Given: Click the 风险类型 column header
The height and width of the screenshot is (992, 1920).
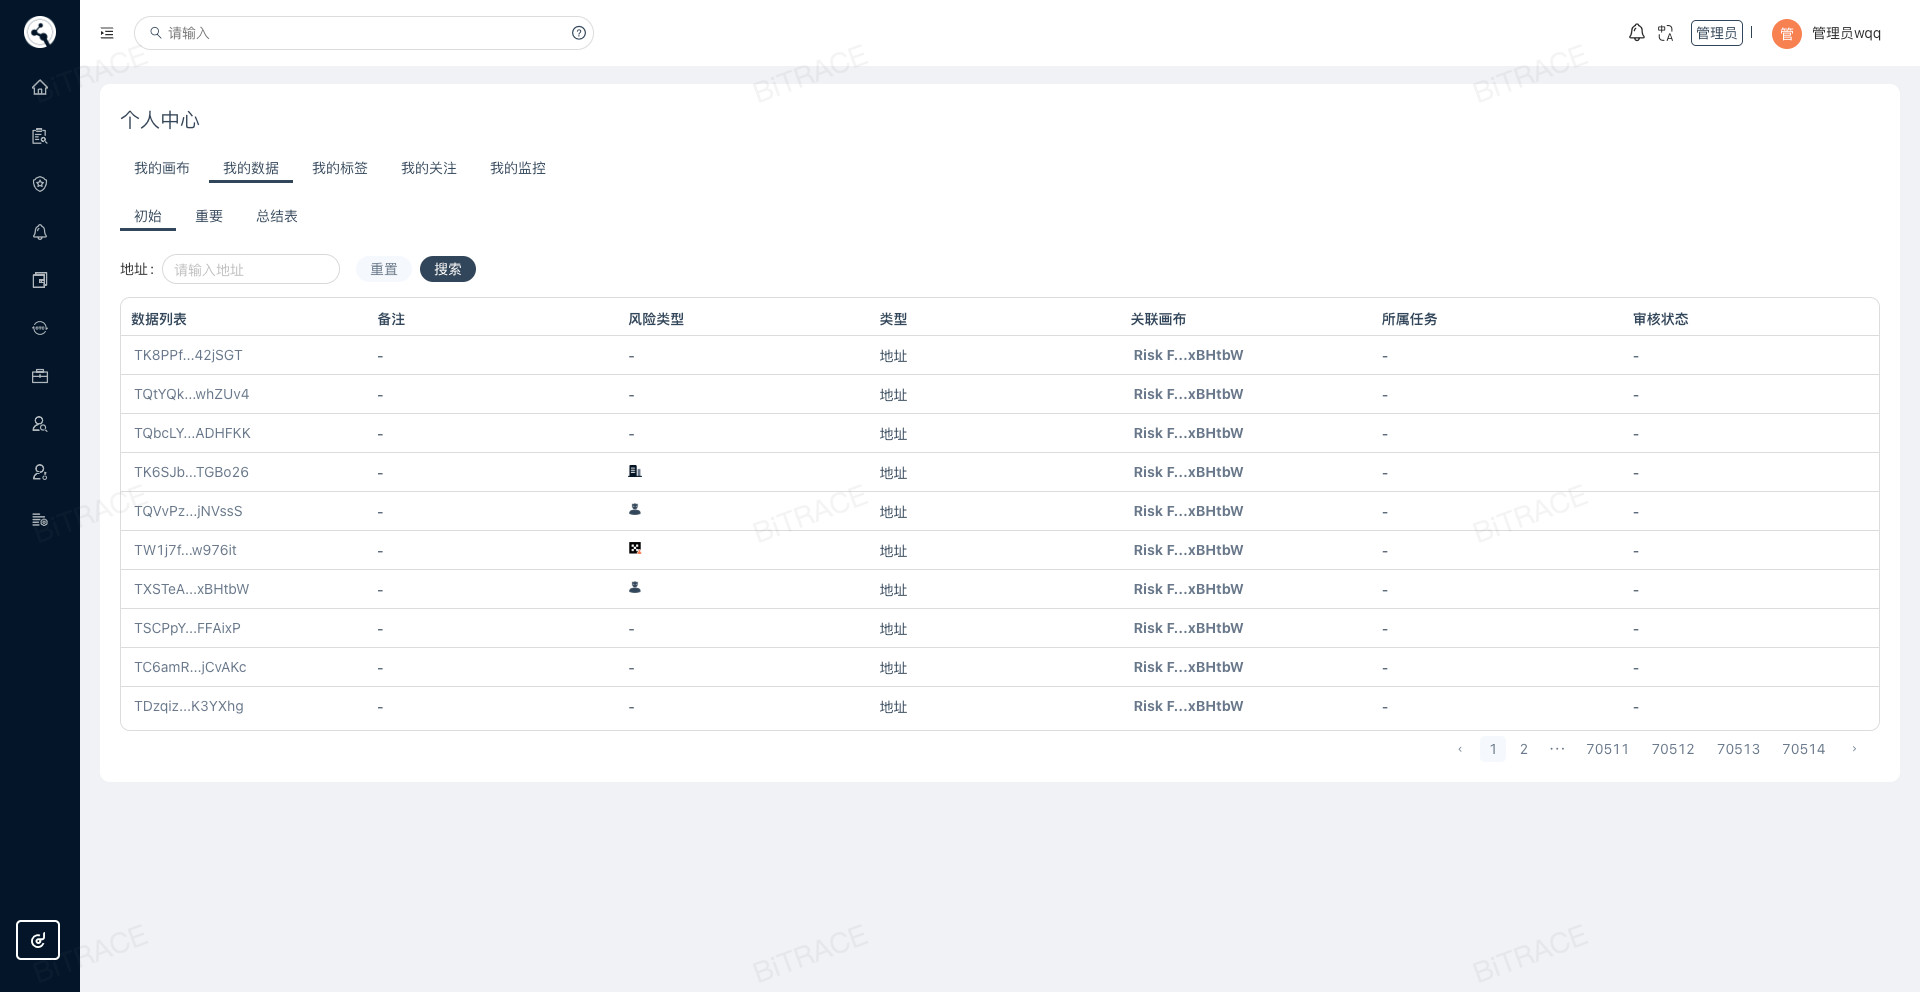Looking at the screenshot, I should pyautogui.click(x=656, y=319).
